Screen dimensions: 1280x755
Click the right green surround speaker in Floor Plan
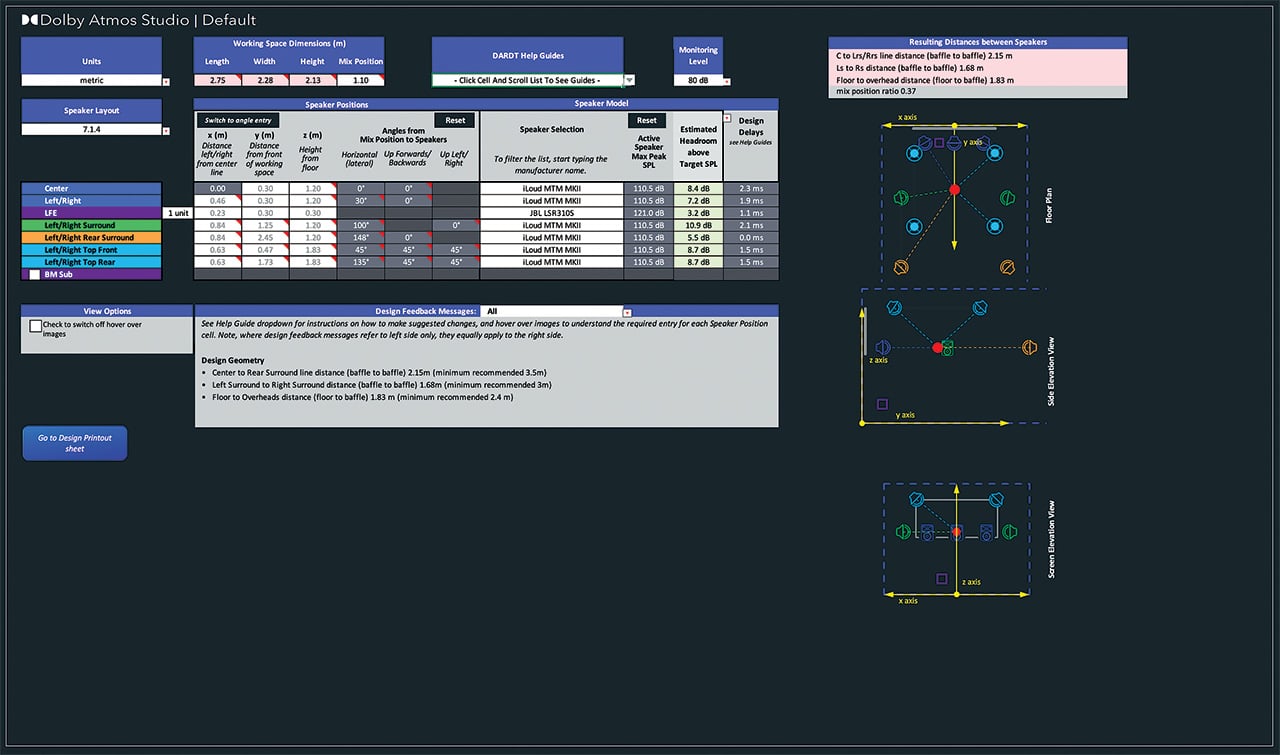(1008, 198)
